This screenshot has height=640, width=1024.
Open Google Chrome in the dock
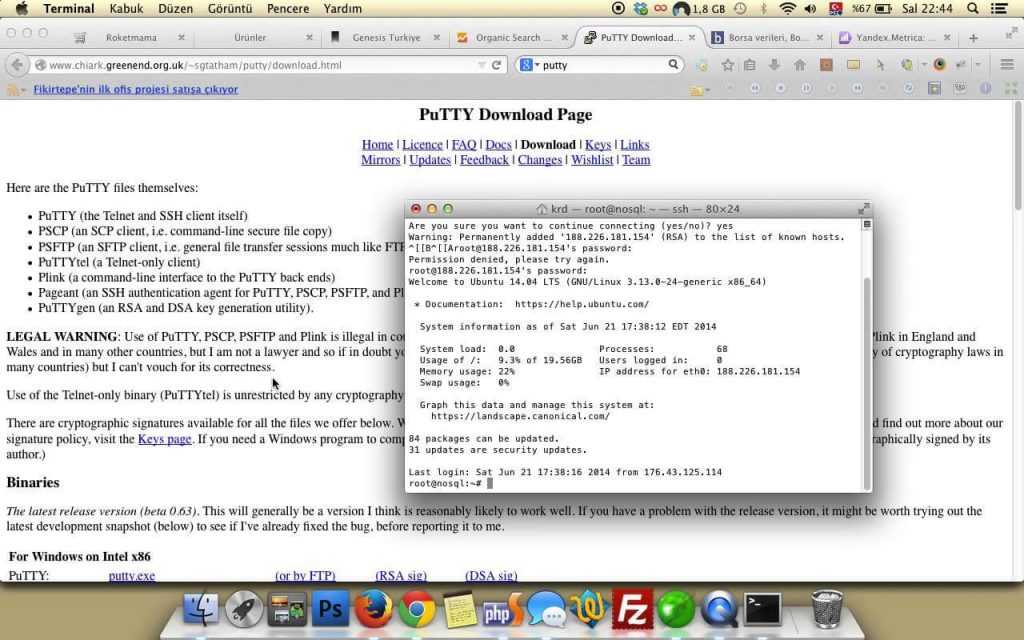coord(417,608)
